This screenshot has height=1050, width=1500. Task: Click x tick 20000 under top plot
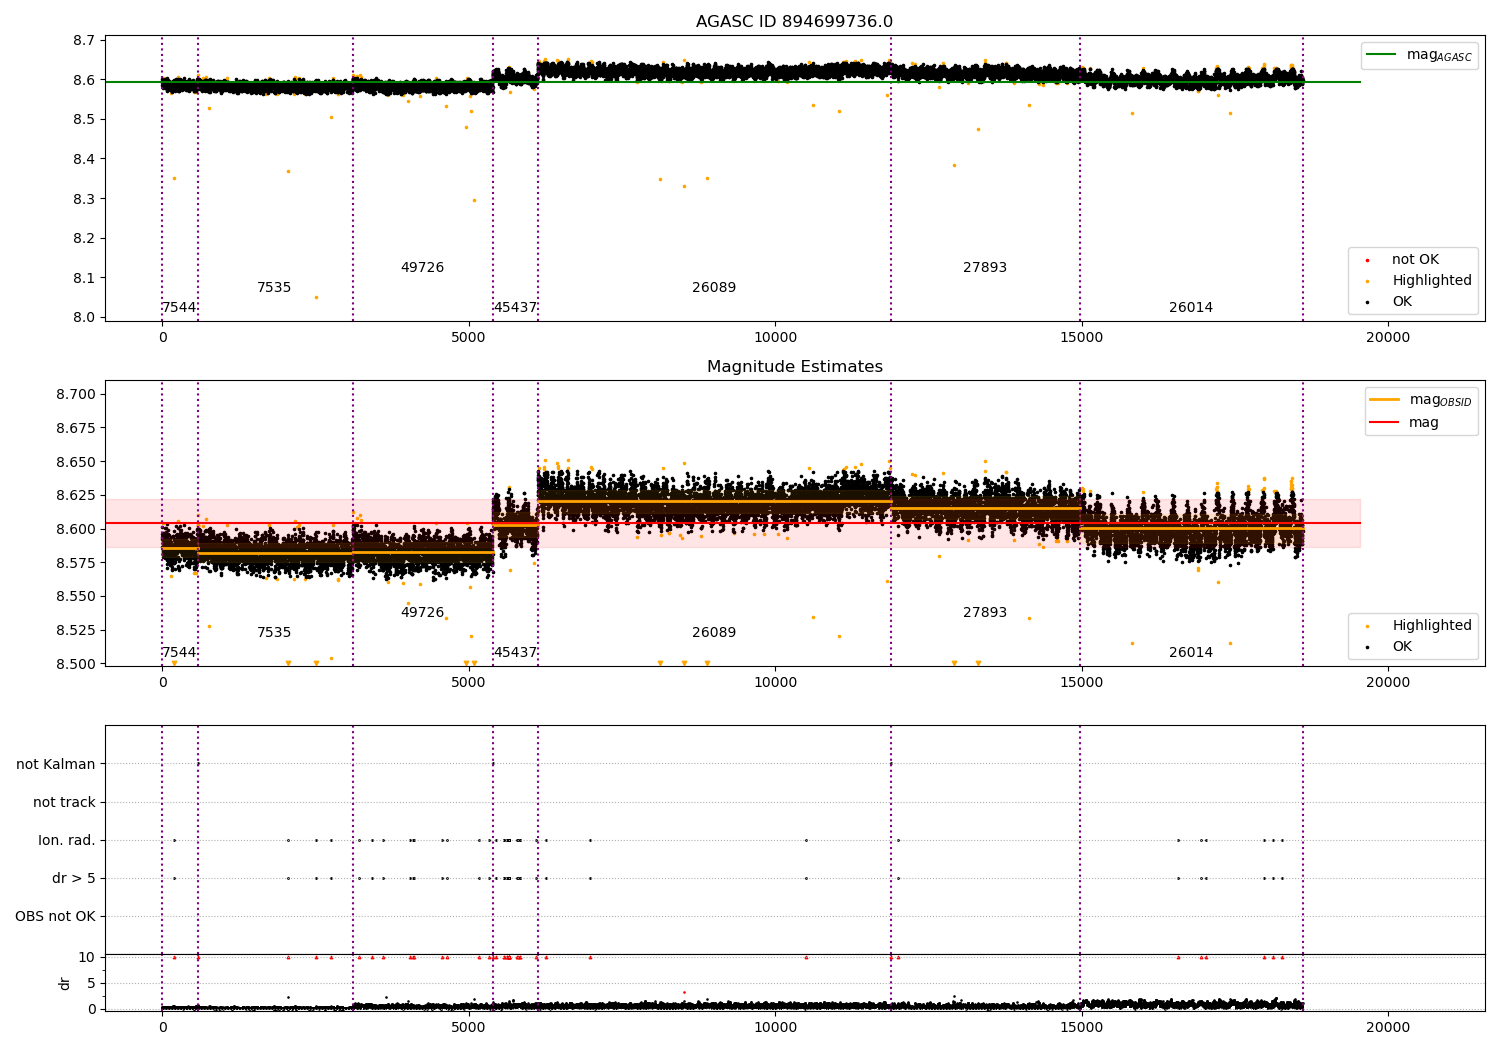pyautogui.click(x=1388, y=338)
